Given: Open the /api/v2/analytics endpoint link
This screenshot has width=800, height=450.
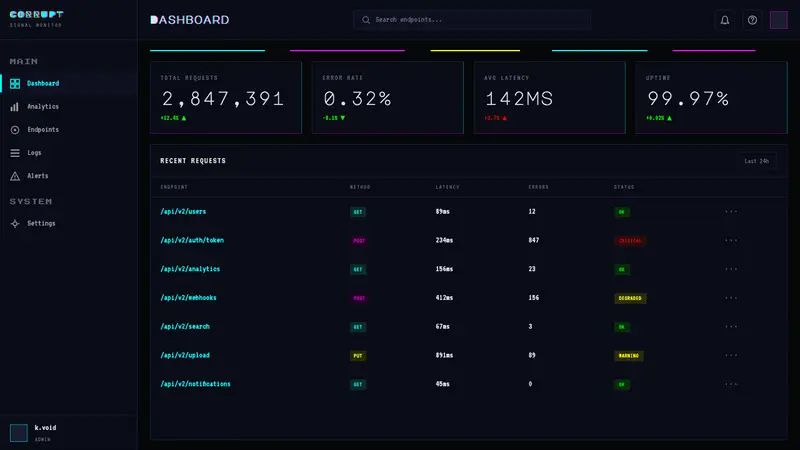Looking at the screenshot, I should (x=190, y=269).
